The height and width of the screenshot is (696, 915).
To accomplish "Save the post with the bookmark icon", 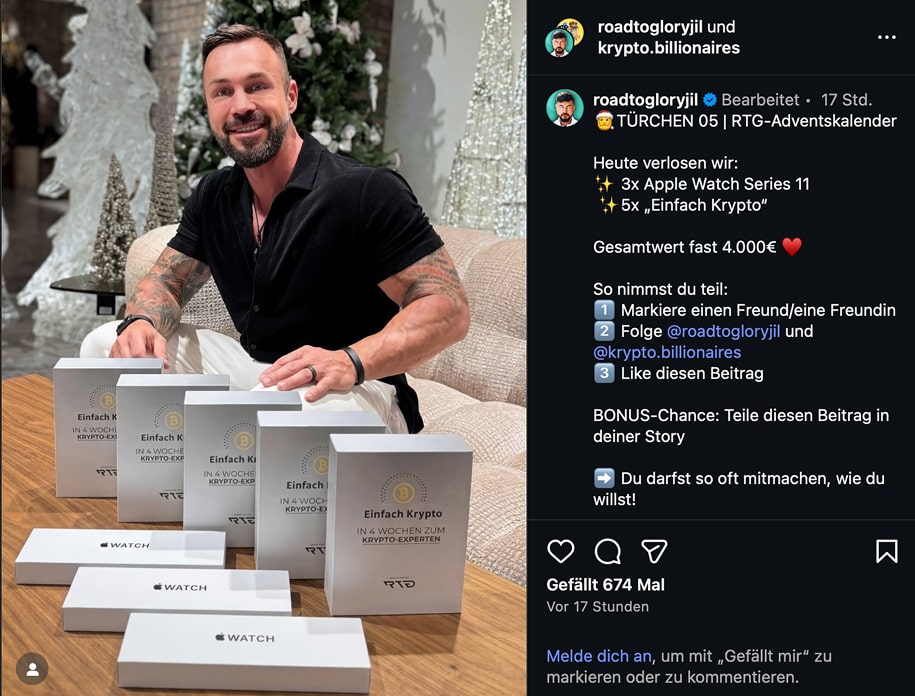I will tap(886, 551).
